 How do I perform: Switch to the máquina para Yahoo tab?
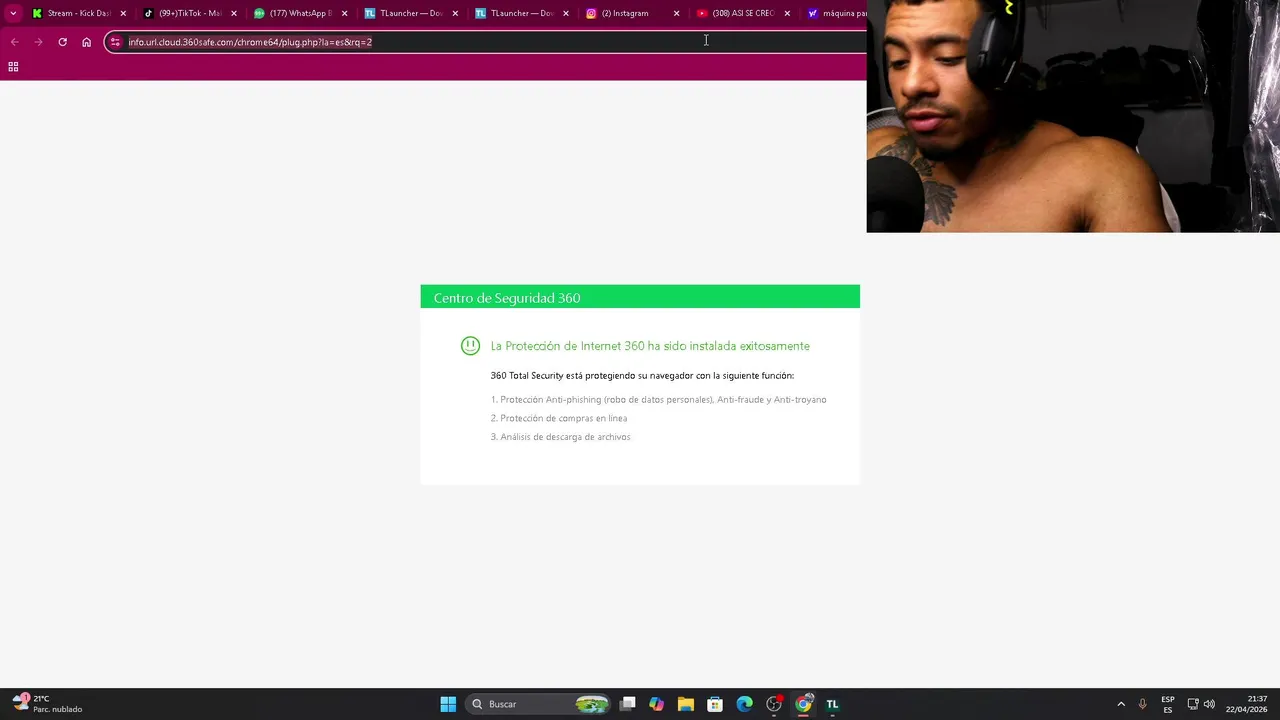pyautogui.click(x=838, y=13)
